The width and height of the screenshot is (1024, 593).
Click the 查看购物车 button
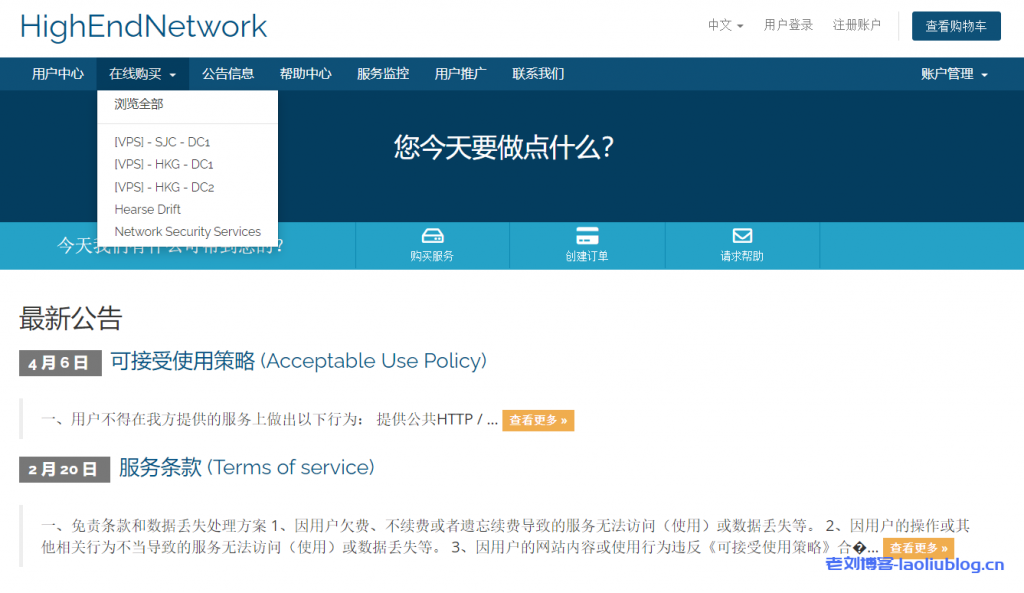point(956,26)
